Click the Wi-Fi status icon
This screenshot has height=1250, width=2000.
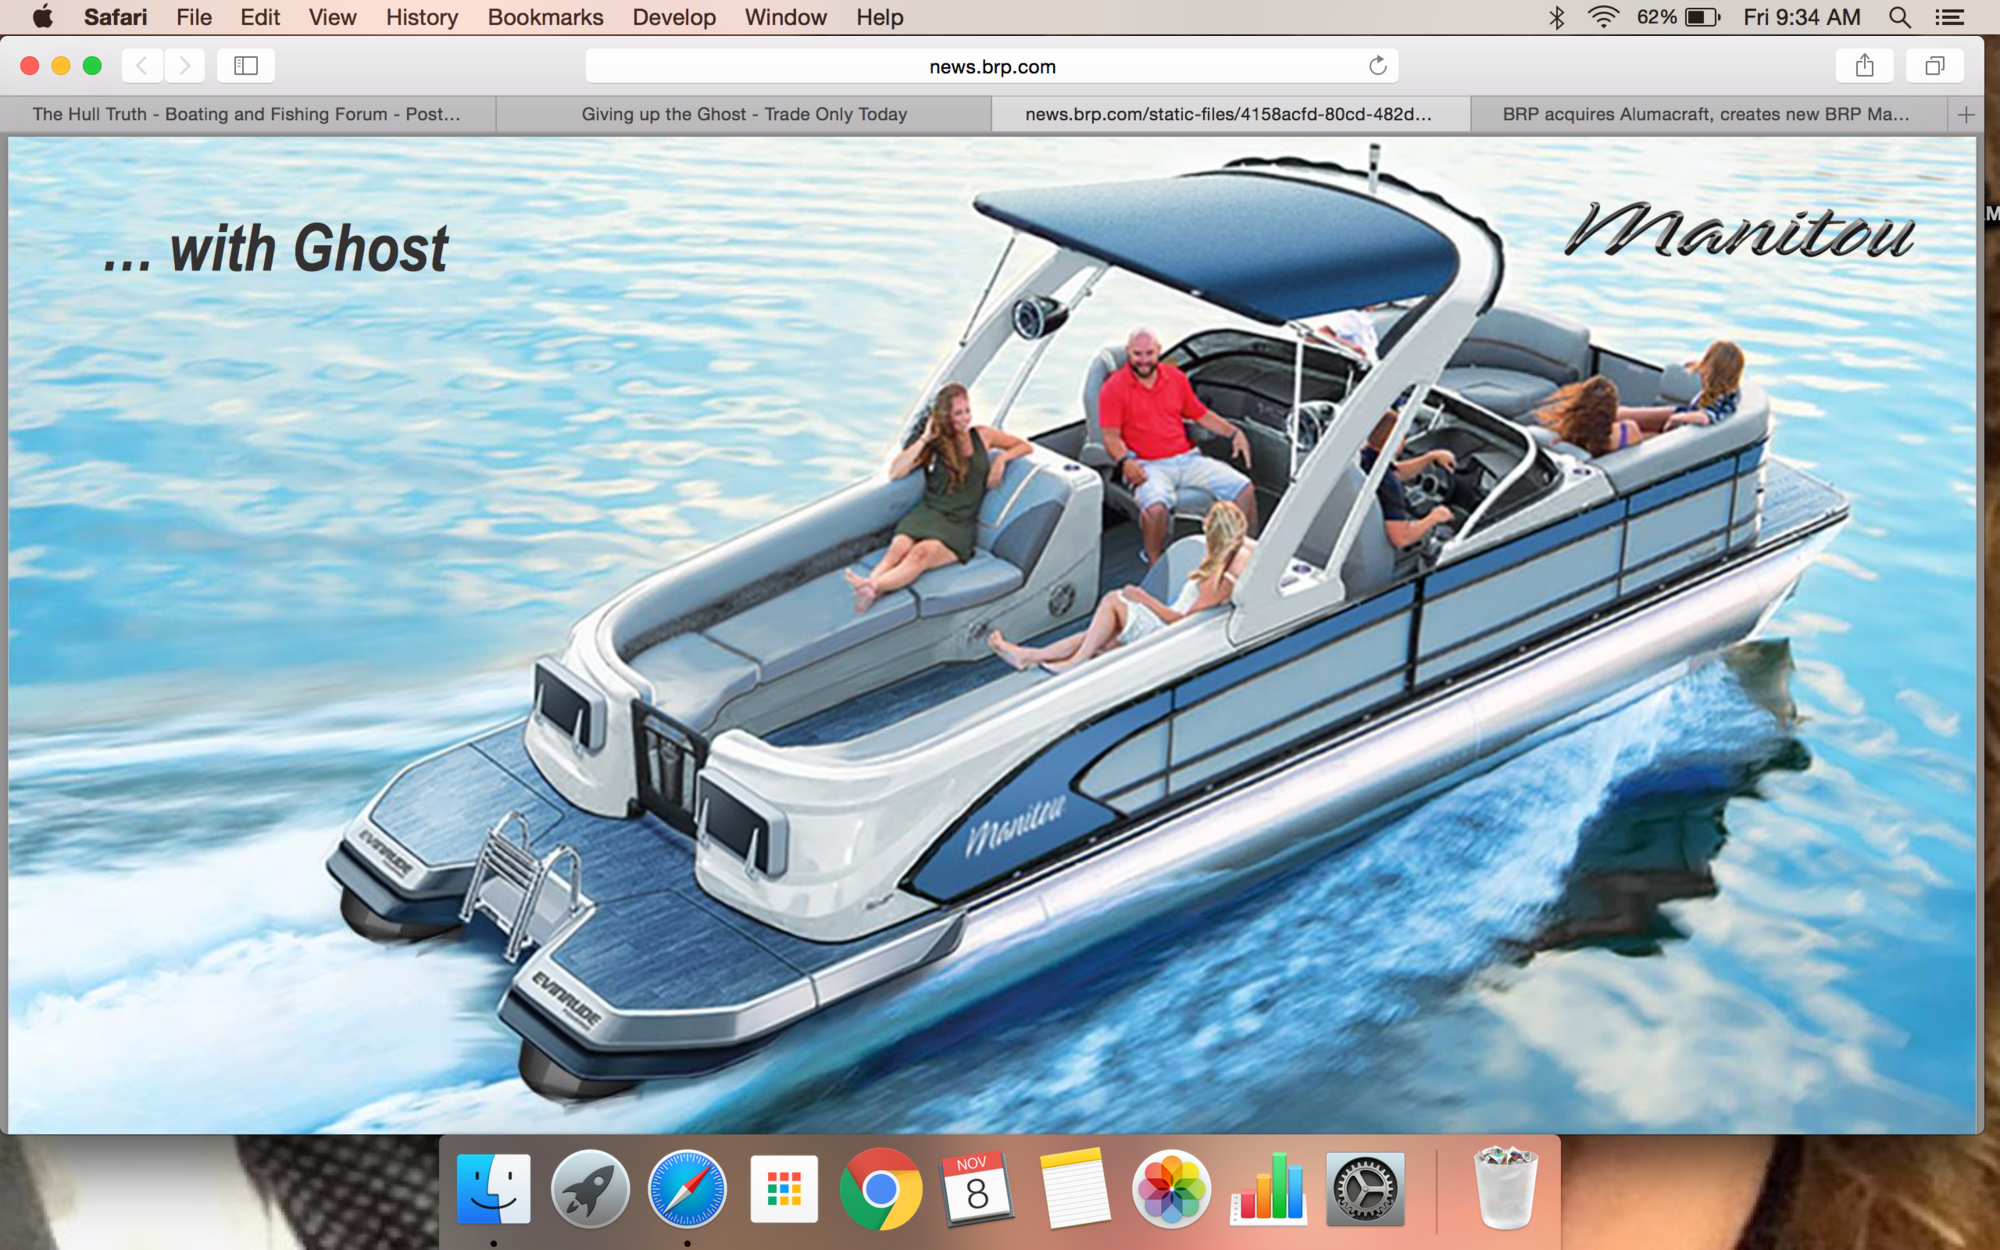point(1603,17)
